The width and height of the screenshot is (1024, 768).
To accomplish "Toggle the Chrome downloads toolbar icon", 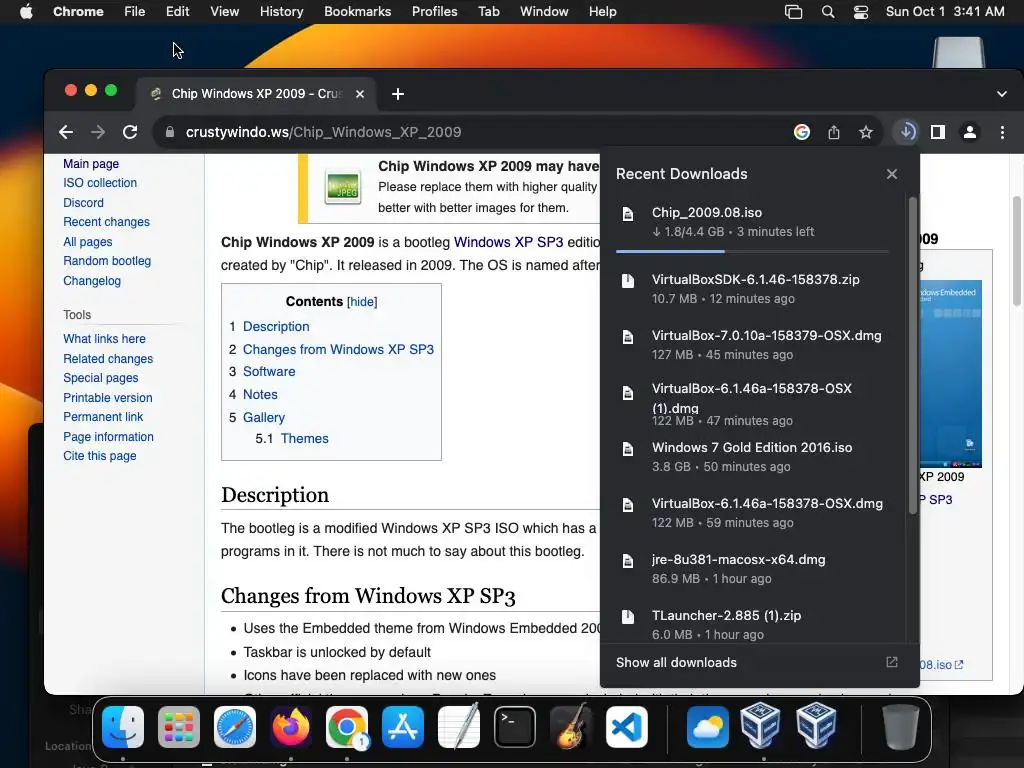I will pos(907,133).
